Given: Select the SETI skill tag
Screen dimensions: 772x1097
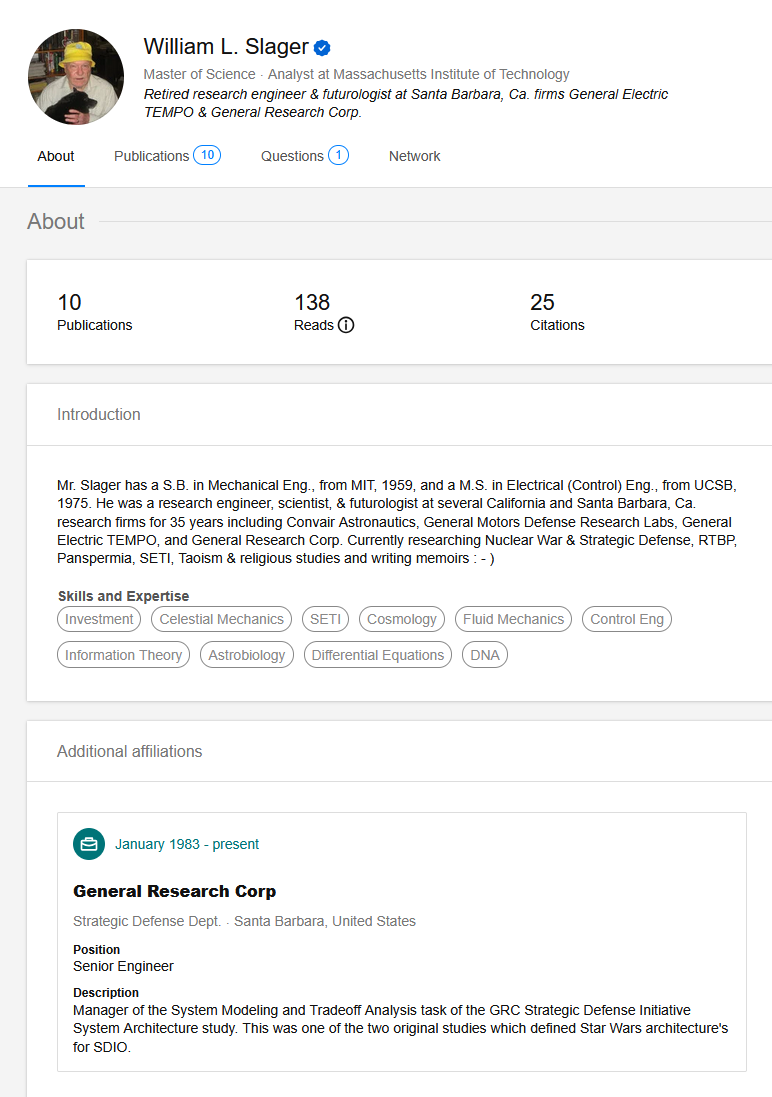Looking at the screenshot, I should tap(325, 619).
